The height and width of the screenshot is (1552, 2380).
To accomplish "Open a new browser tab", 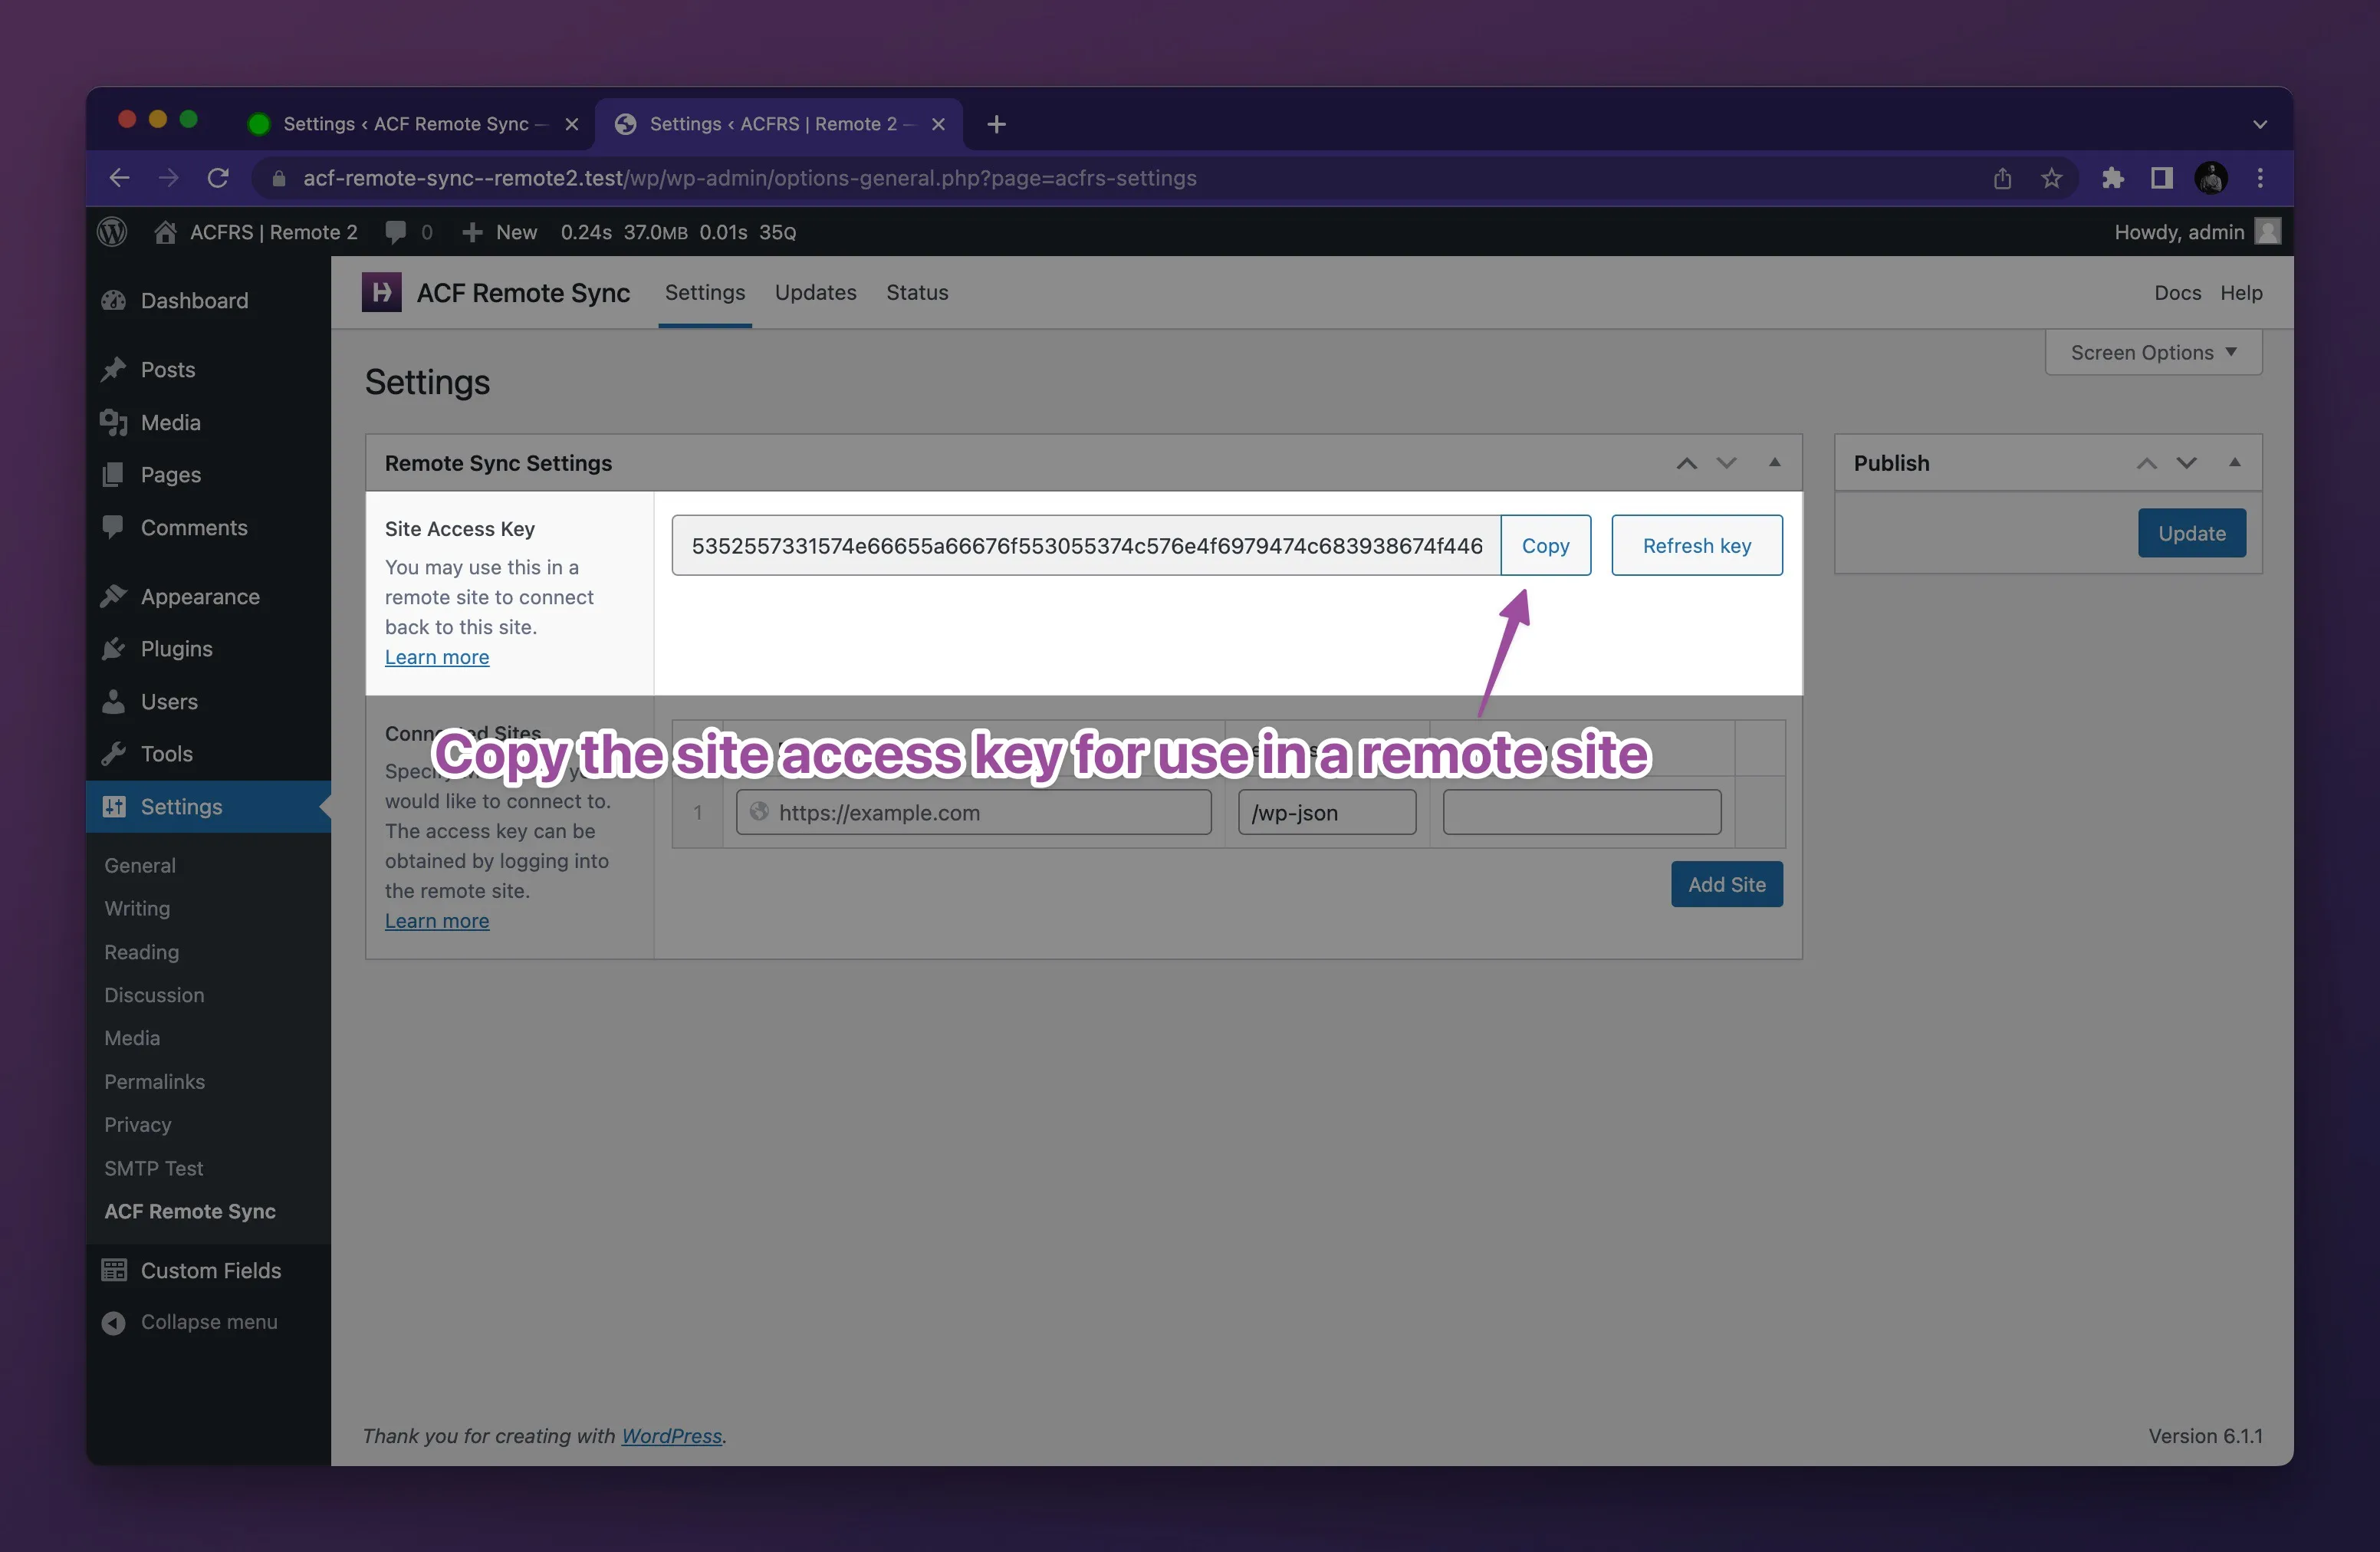I will point(996,124).
